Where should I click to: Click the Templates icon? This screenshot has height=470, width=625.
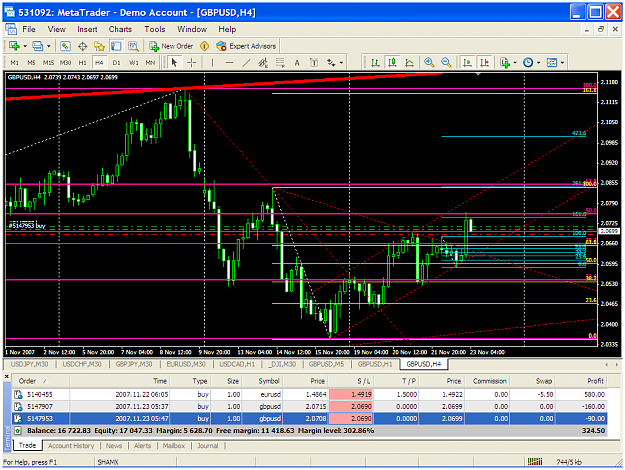(x=552, y=63)
